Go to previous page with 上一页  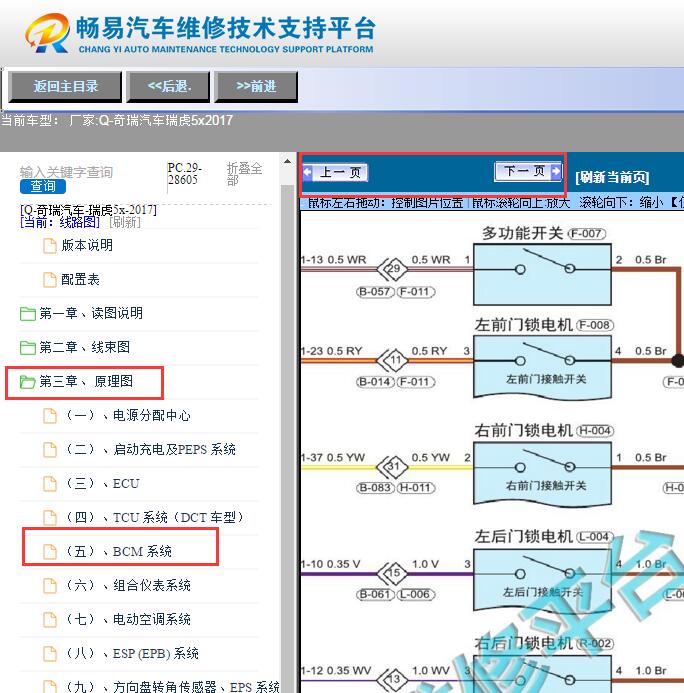click(335, 172)
